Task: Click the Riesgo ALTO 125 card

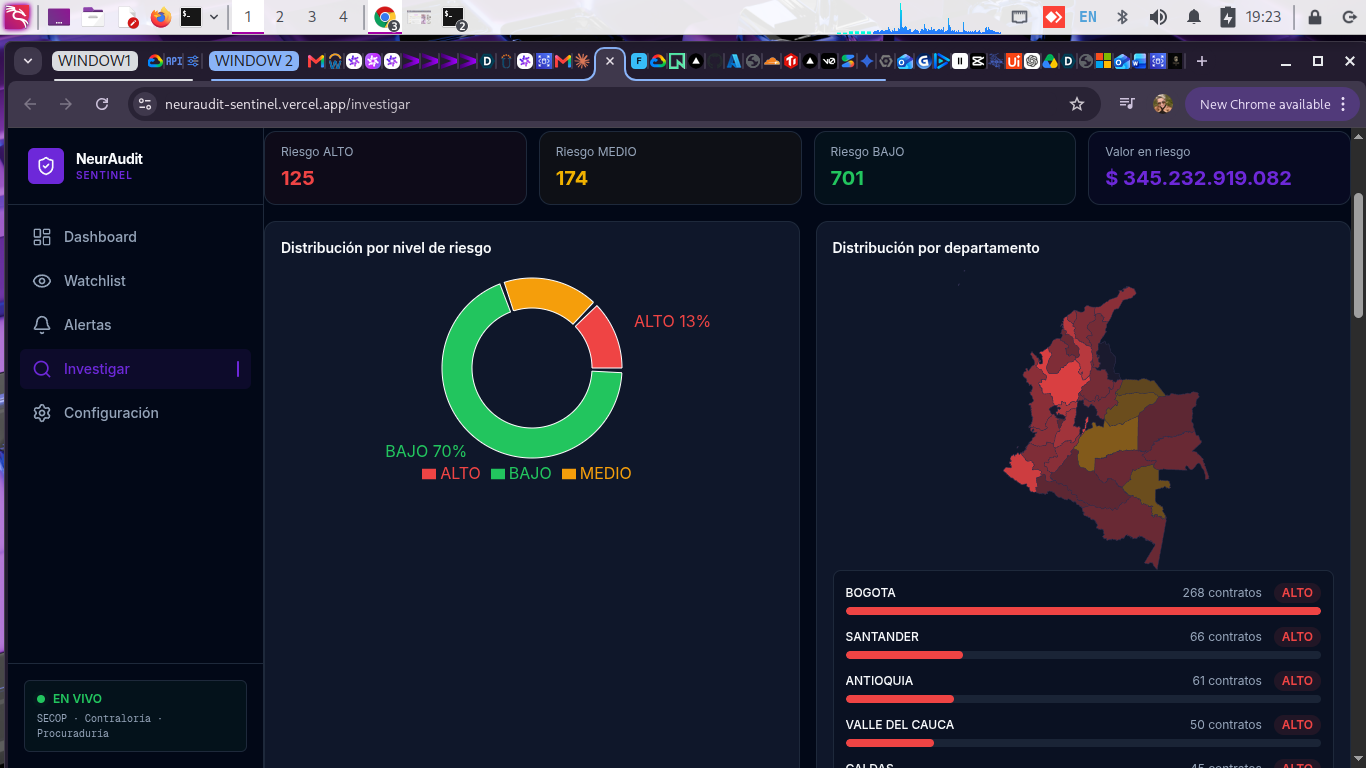Action: click(x=395, y=168)
